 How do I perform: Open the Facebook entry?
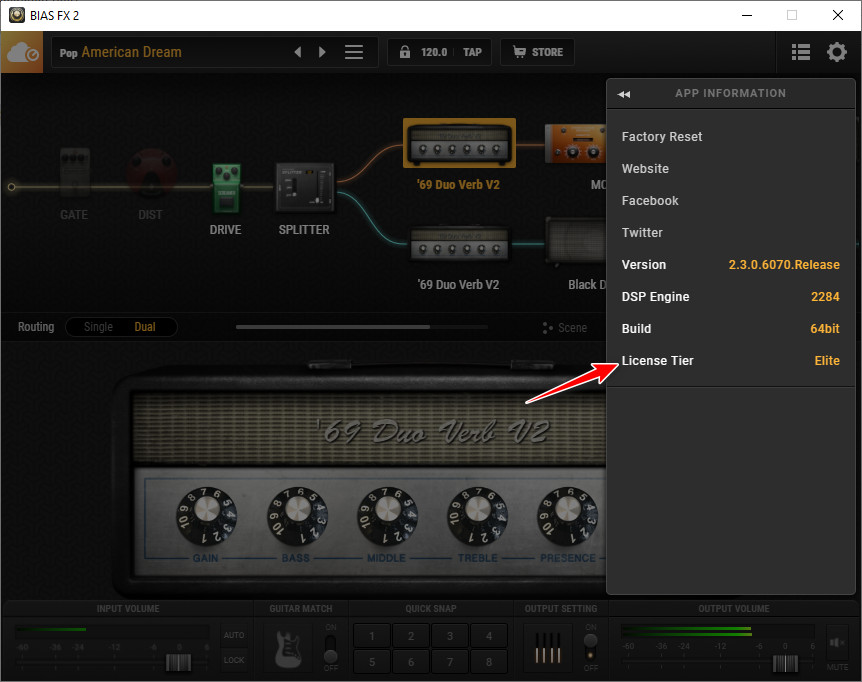(x=650, y=201)
